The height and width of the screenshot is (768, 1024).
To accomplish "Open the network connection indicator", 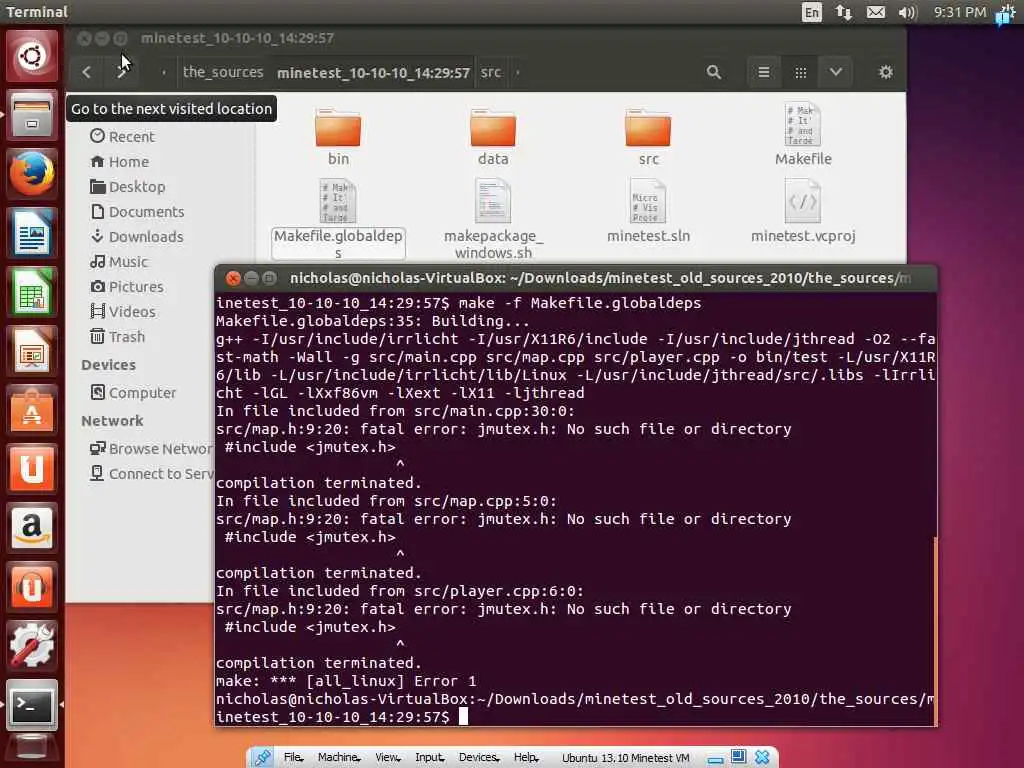I will click(844, 12).
